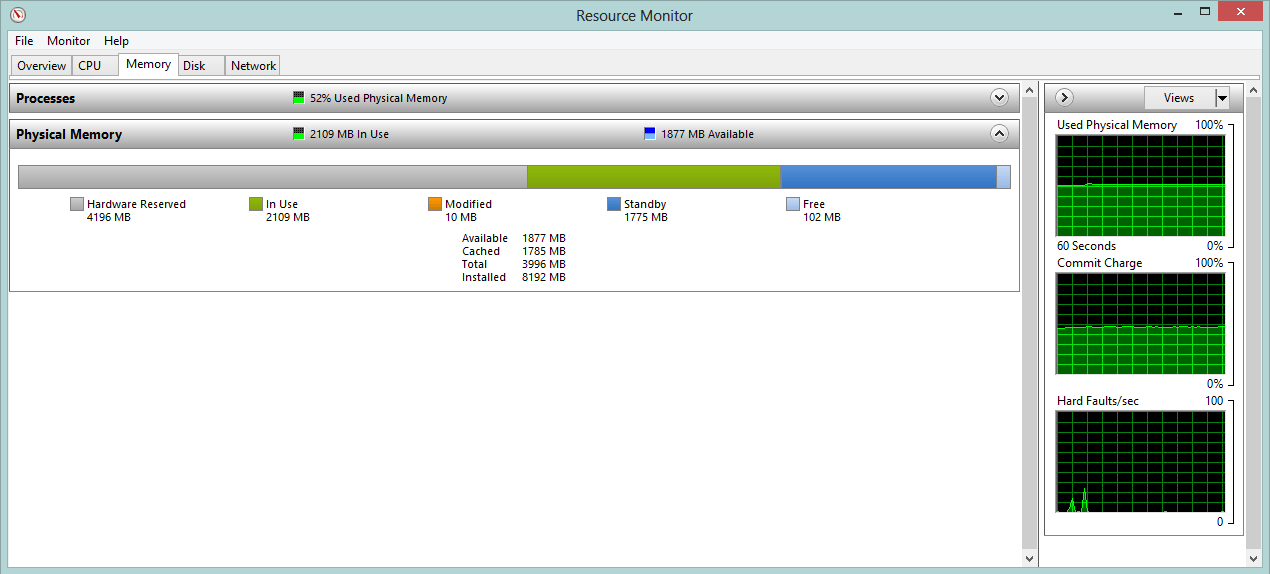Viewport: 1270px width, 574px height.
Task: Click the graph pane scroll up arrow
Action: 1254,92
